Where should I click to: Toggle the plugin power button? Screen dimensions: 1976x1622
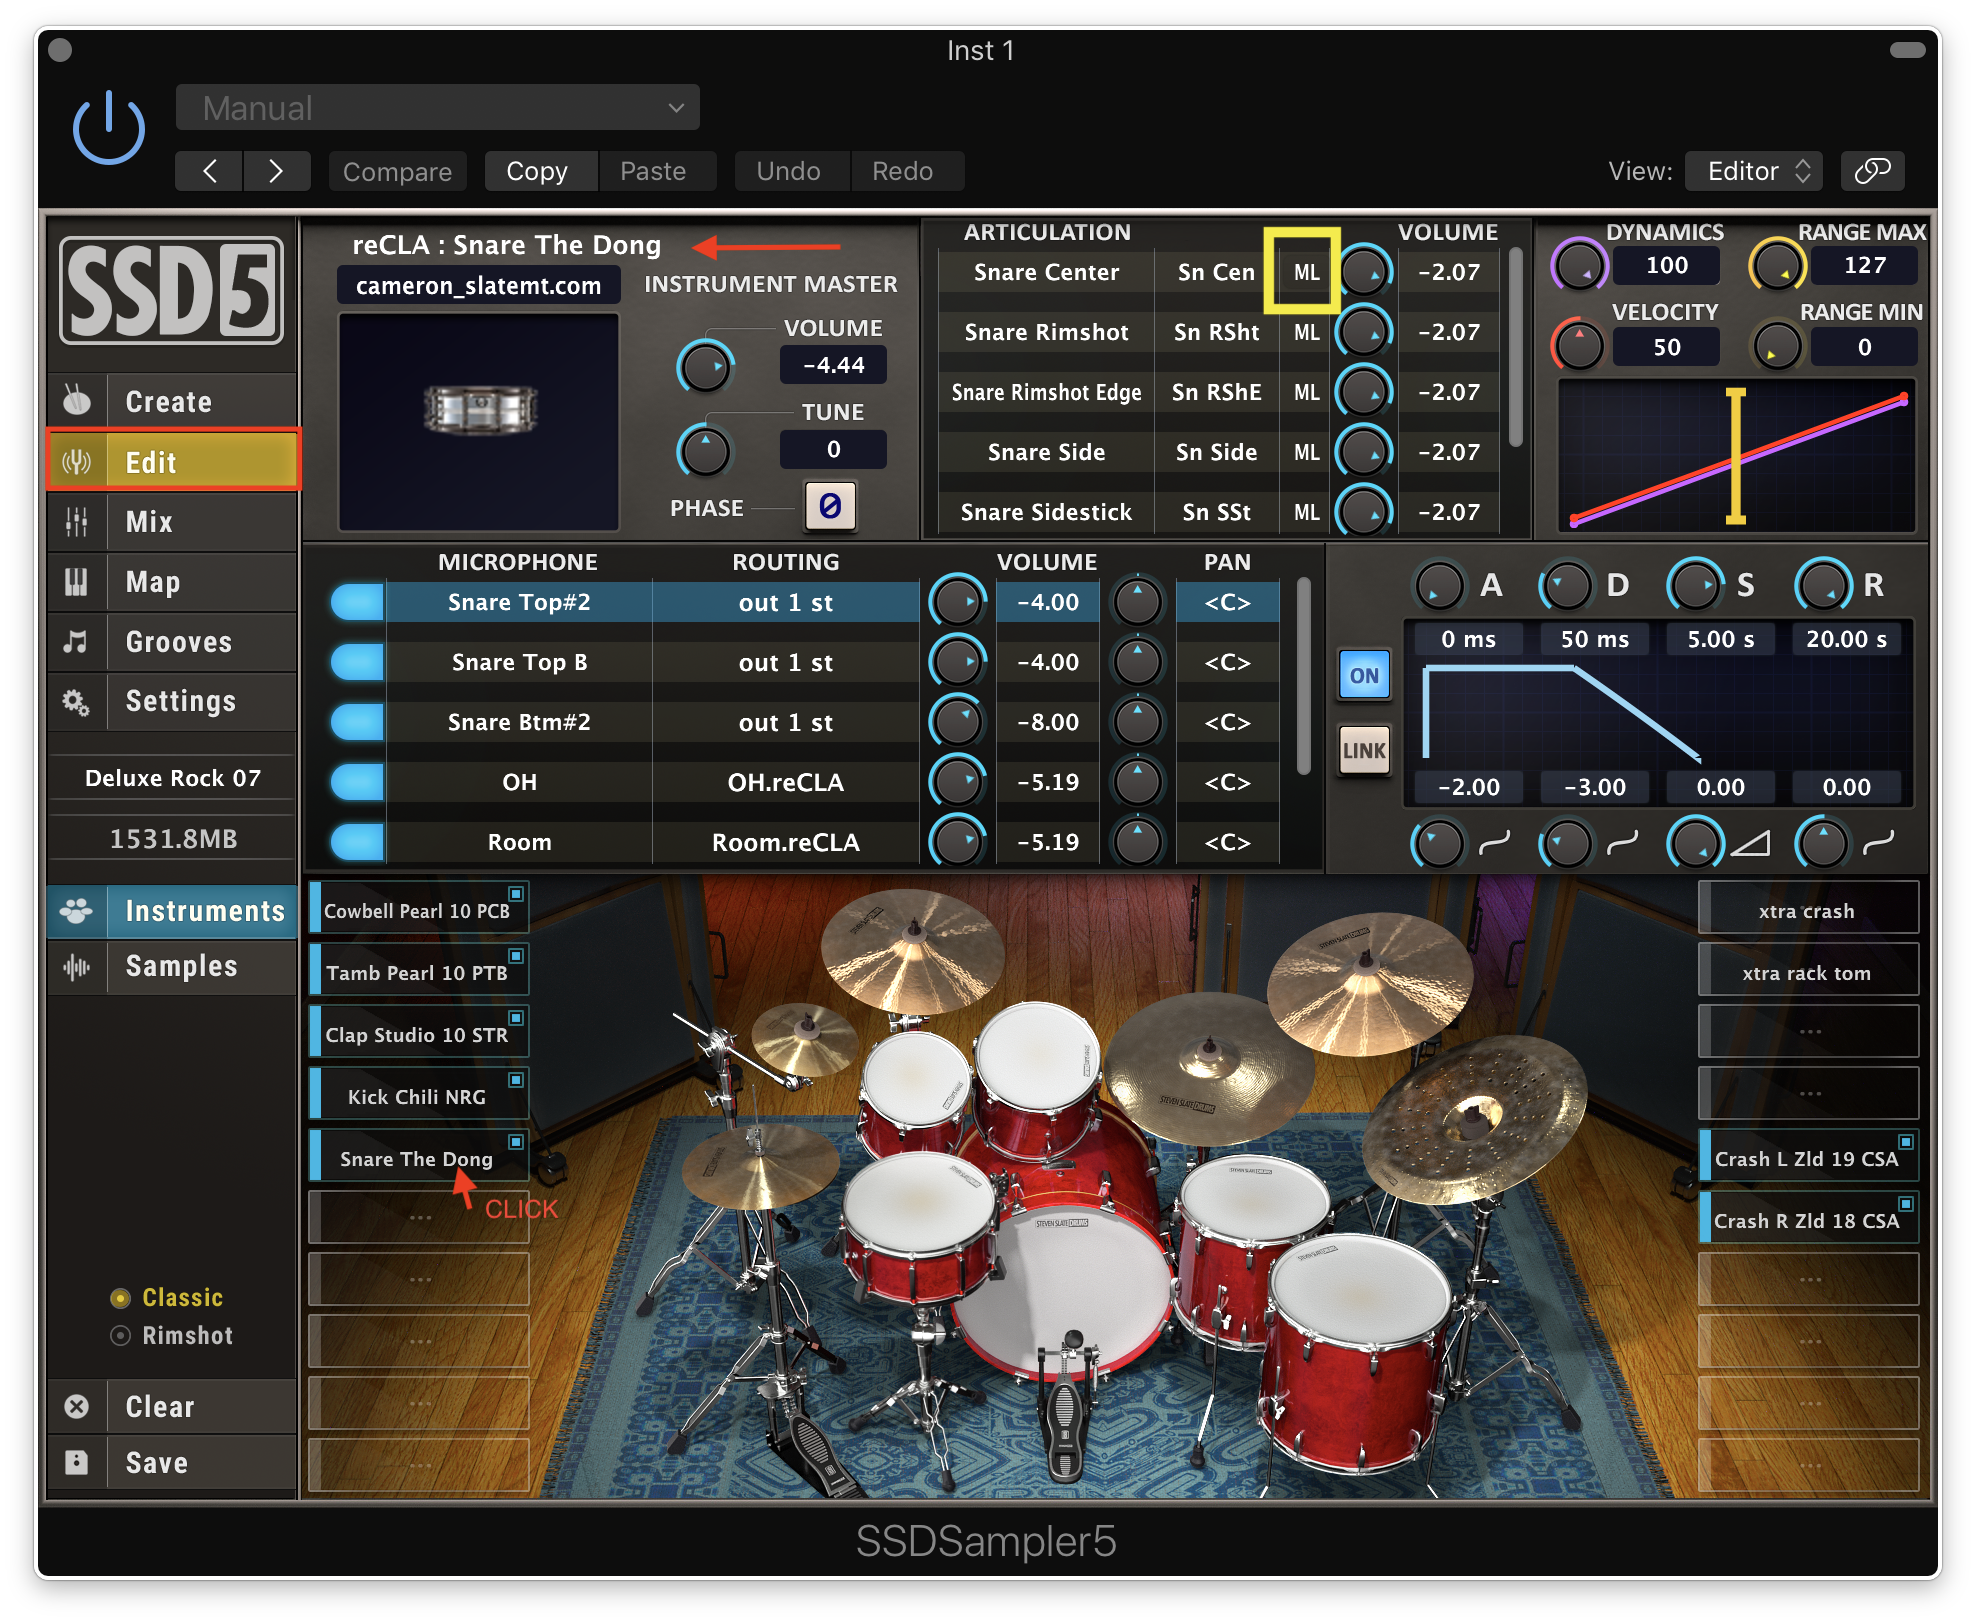tap(109, 128)
